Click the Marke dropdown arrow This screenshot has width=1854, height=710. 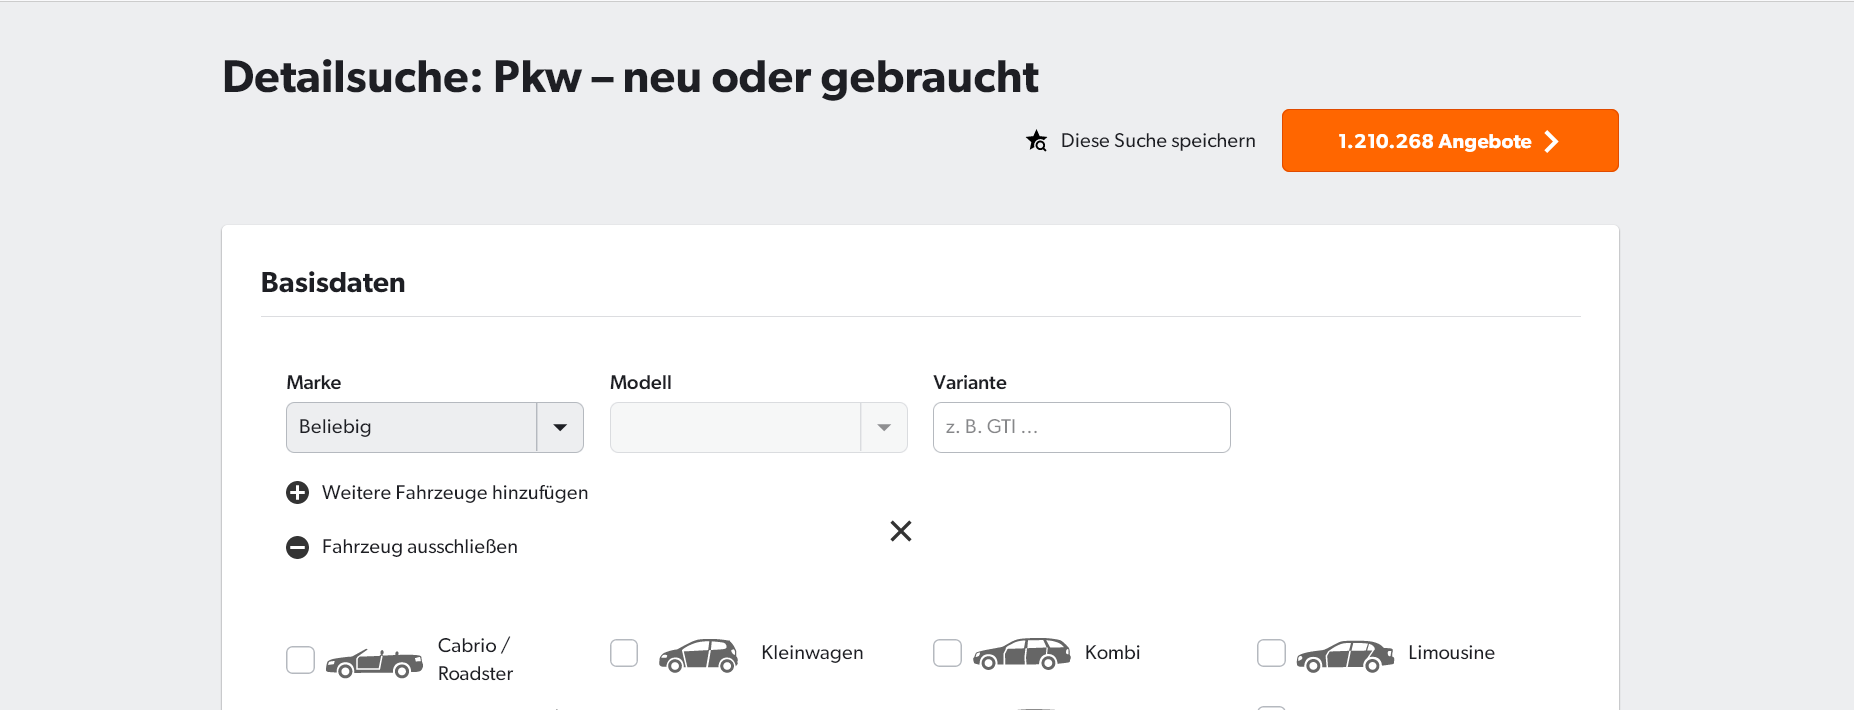(560, 428)
